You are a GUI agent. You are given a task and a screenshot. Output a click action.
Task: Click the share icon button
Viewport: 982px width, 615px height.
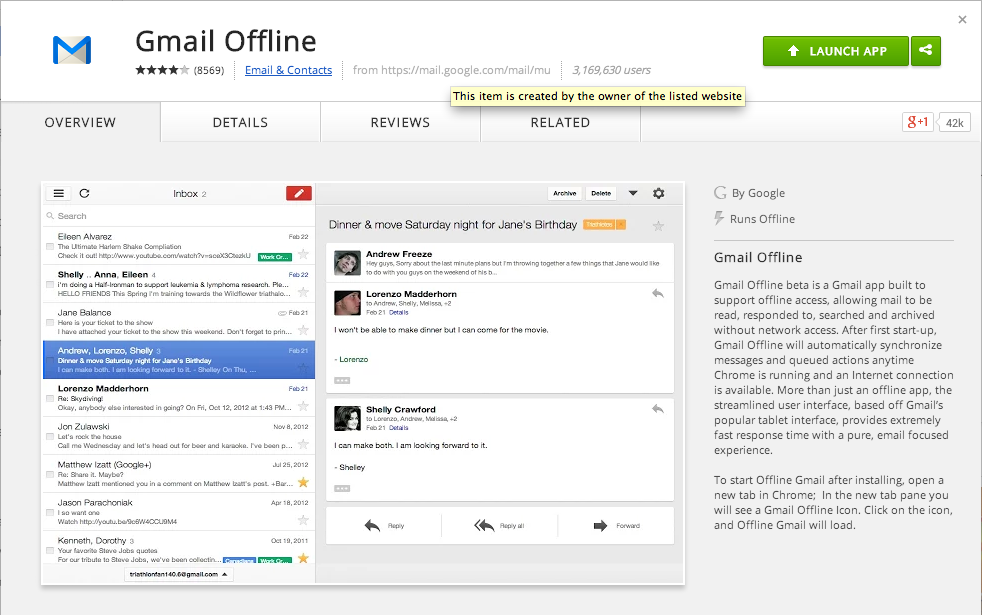(x=926, y=51)
